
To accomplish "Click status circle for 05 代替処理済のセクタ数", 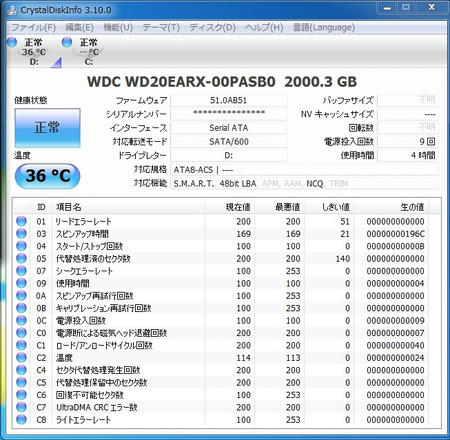I will tap(21, 258).
